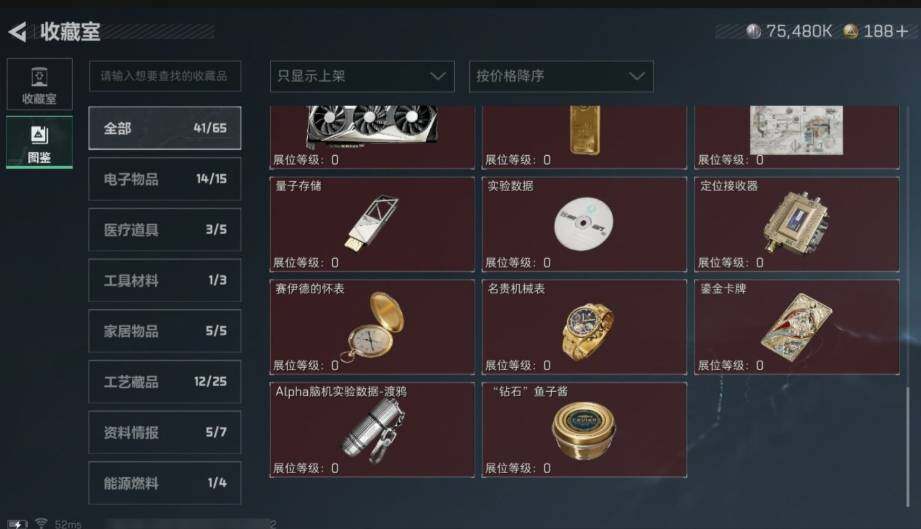The image size is (921, 529).
Task: Open the 收藏室 sidebar icon
Action: pyautogui.click(x=39, y=84)
